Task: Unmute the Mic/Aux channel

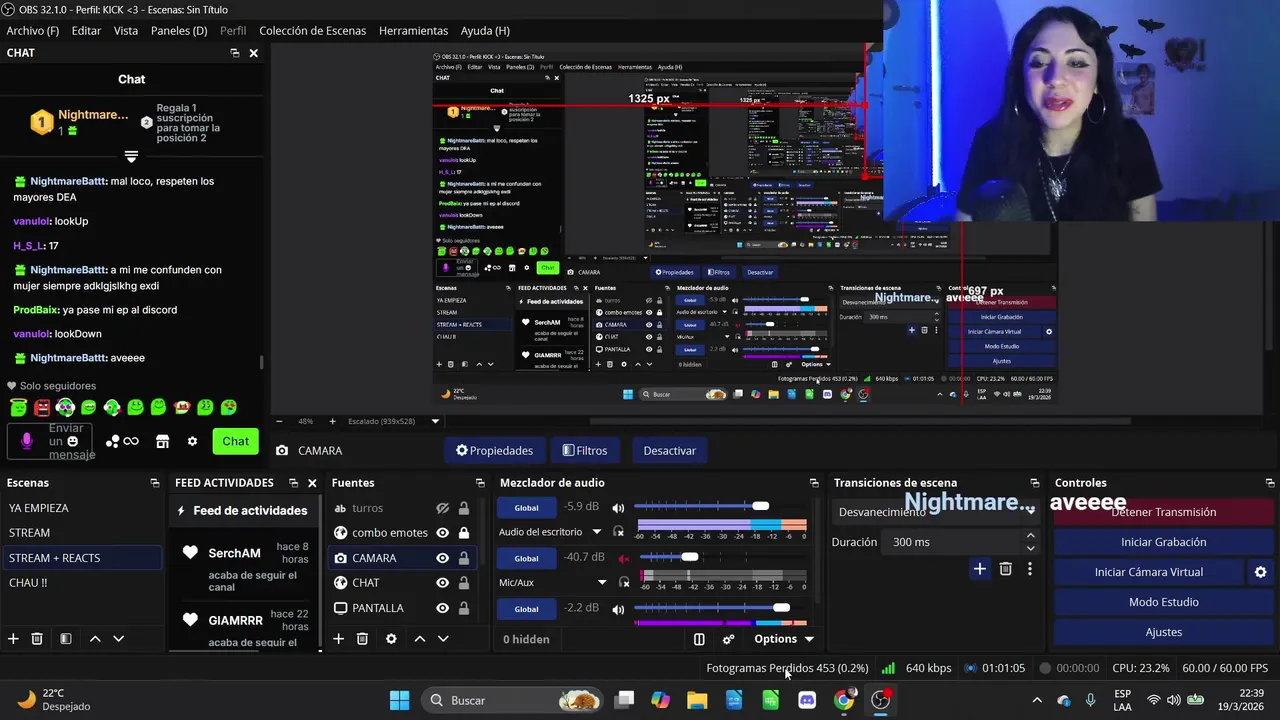Action: (623, 558)
